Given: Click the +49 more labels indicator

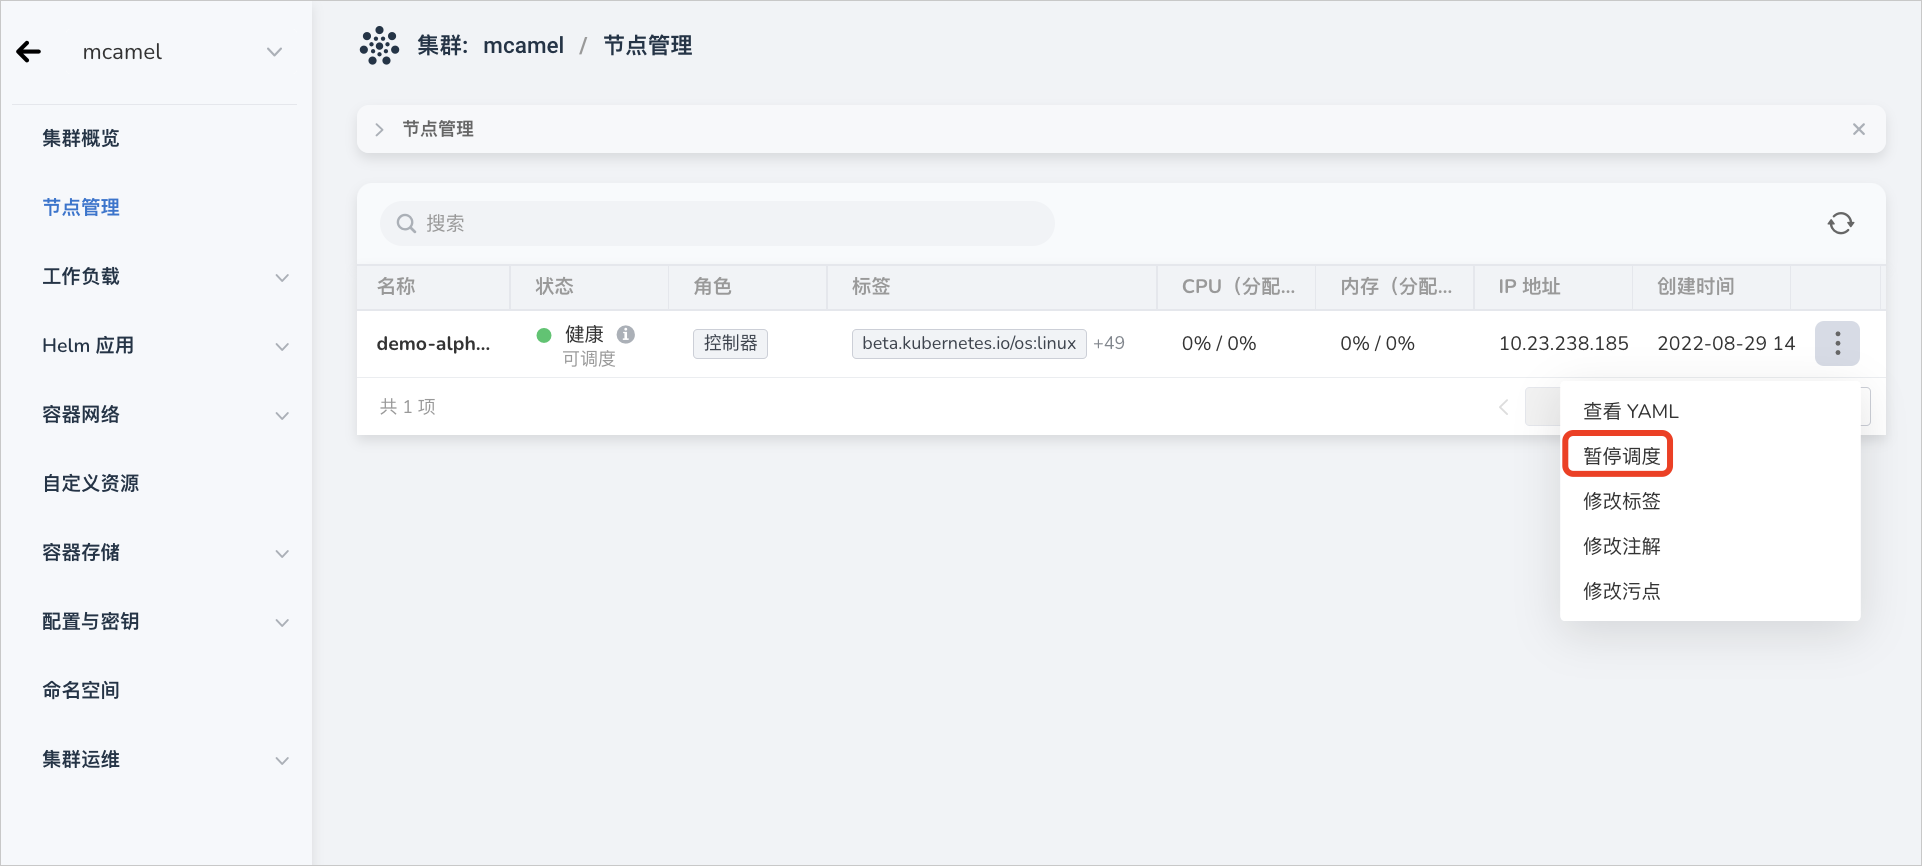Looking at the screenshot, I should [x=1109, y=343].
